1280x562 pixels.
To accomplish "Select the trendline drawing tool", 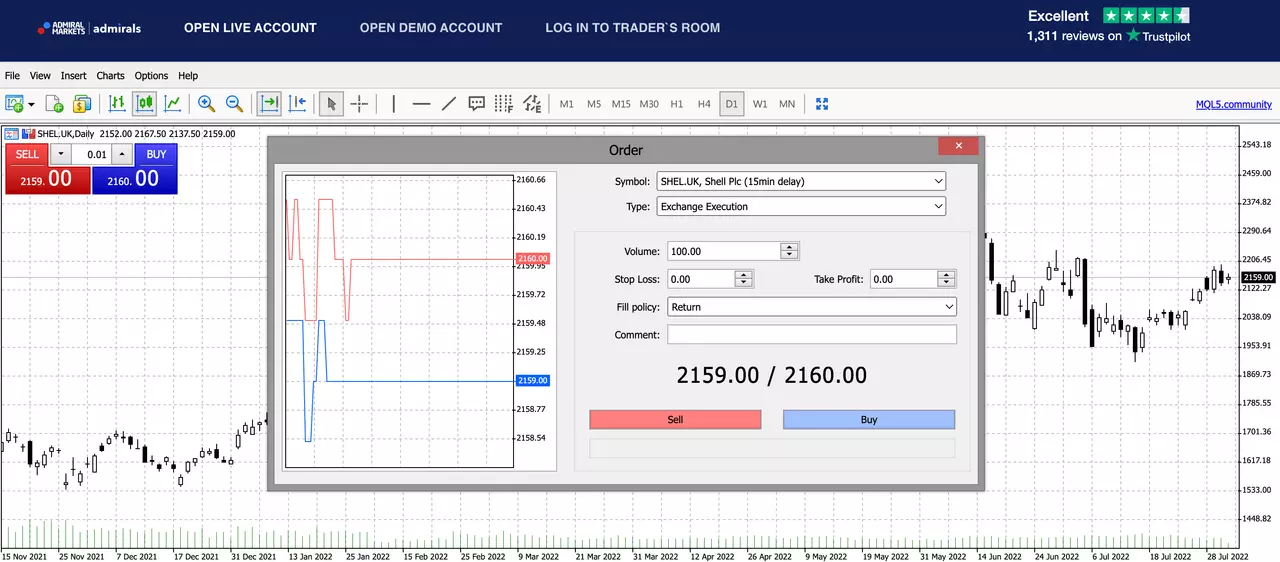I will click(x=449, y=103).
